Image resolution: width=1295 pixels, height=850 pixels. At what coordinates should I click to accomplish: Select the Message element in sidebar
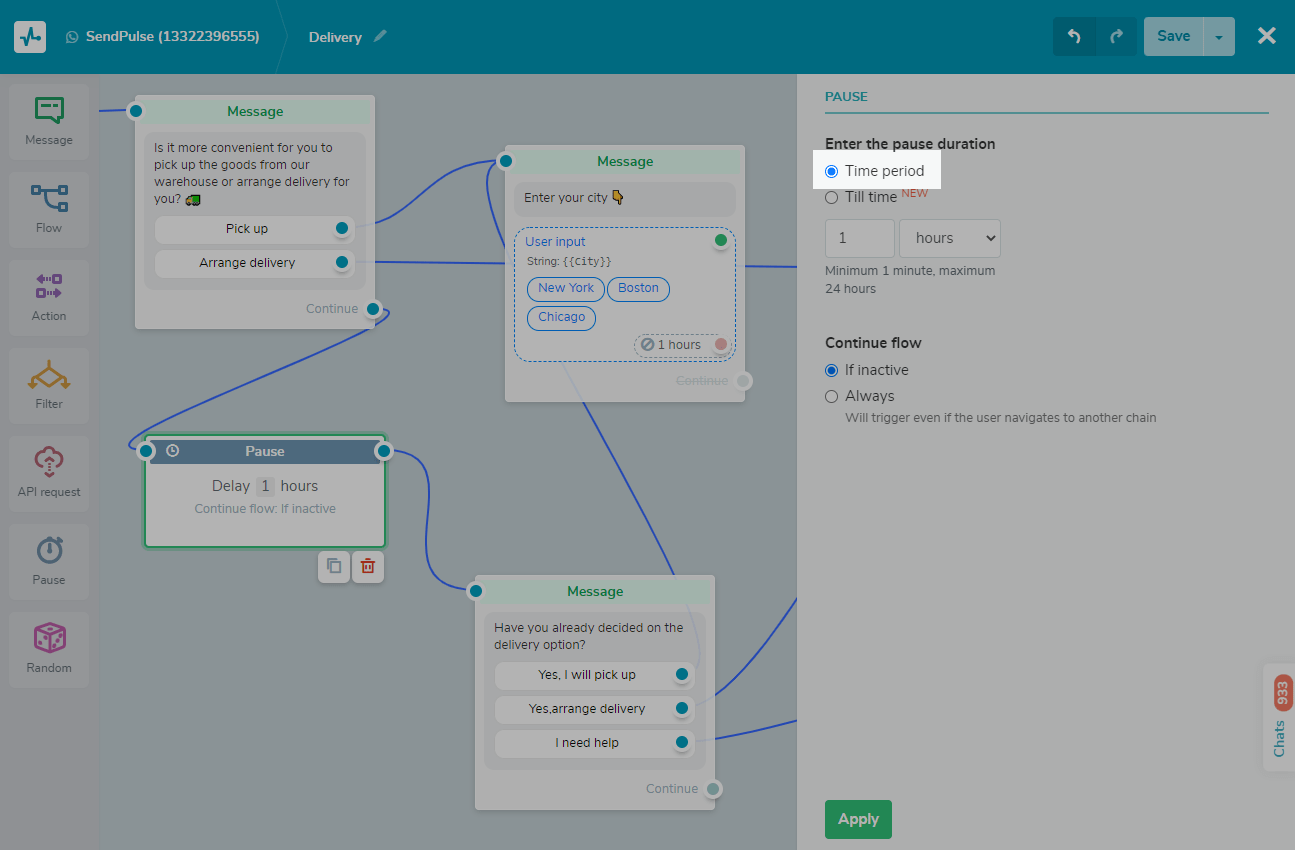pos(49,122)
